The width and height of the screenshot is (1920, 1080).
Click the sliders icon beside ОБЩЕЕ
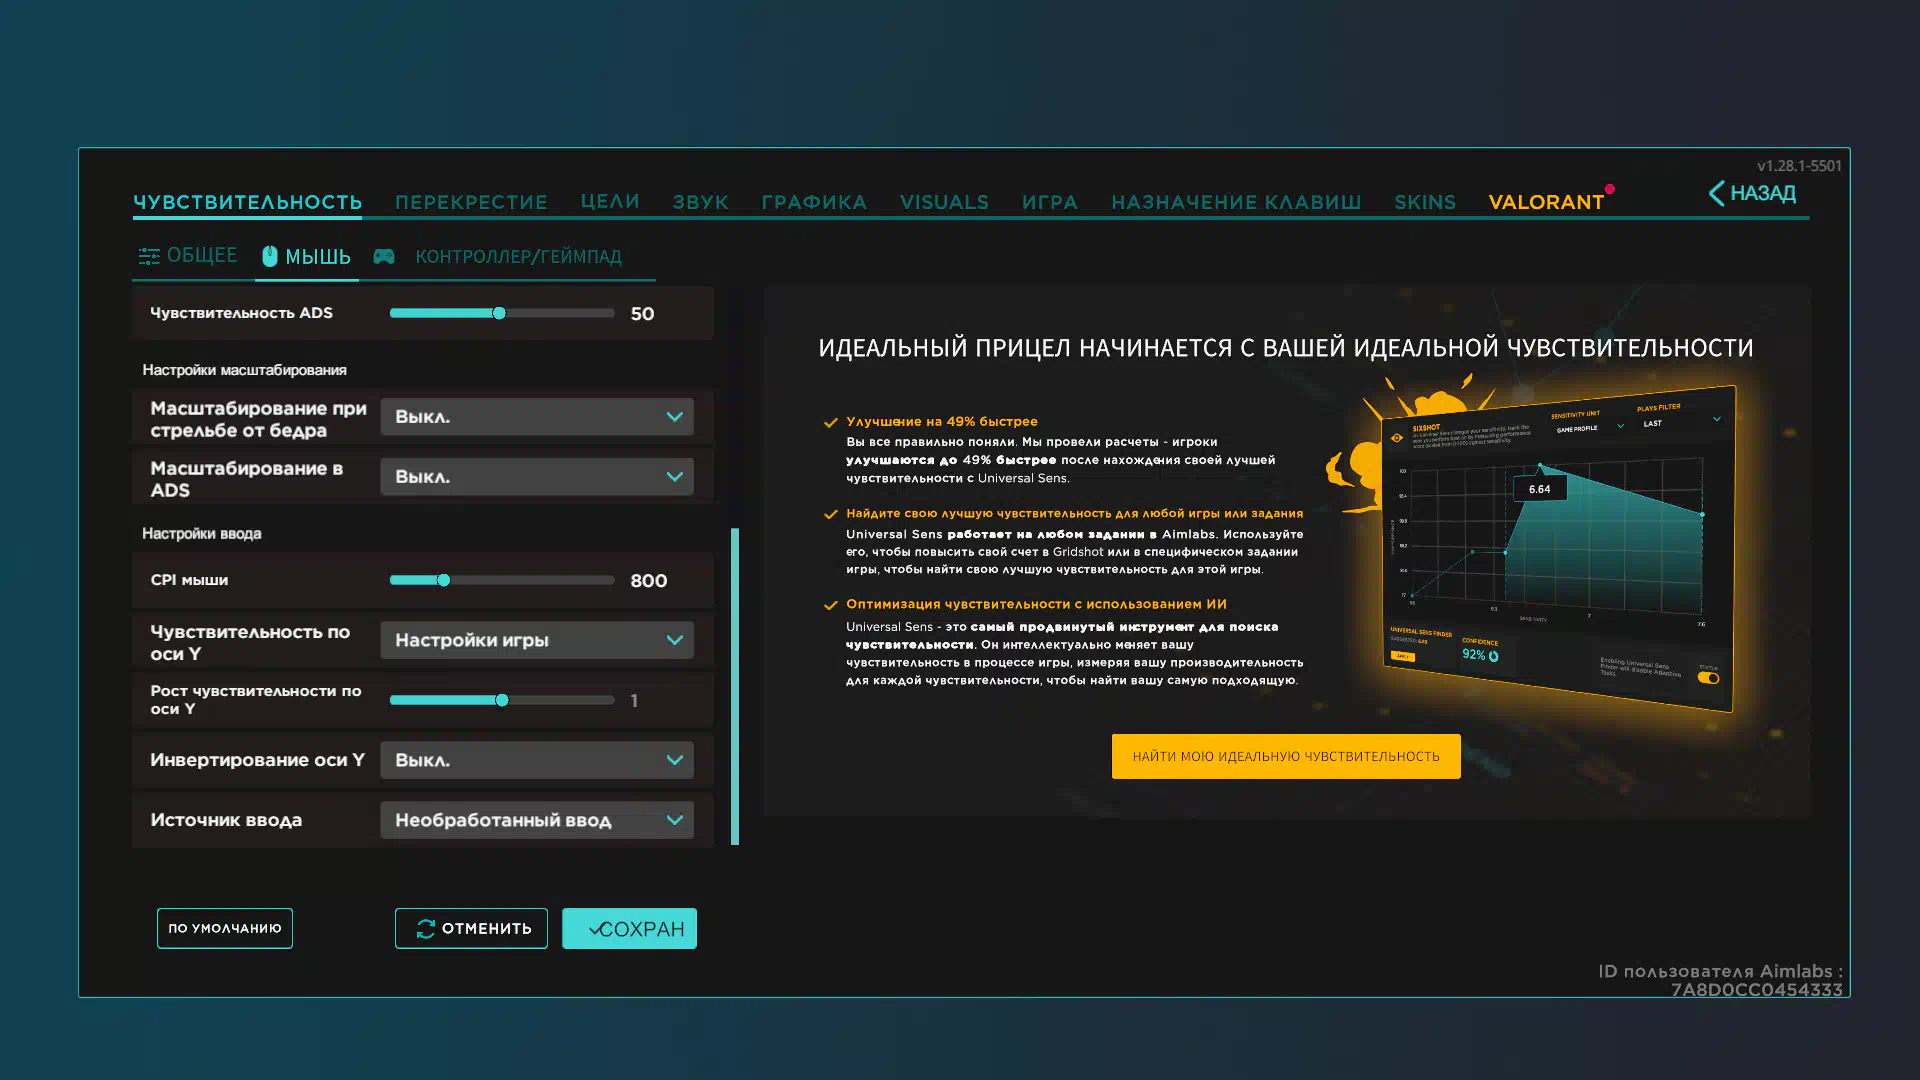tap(149, 257)
